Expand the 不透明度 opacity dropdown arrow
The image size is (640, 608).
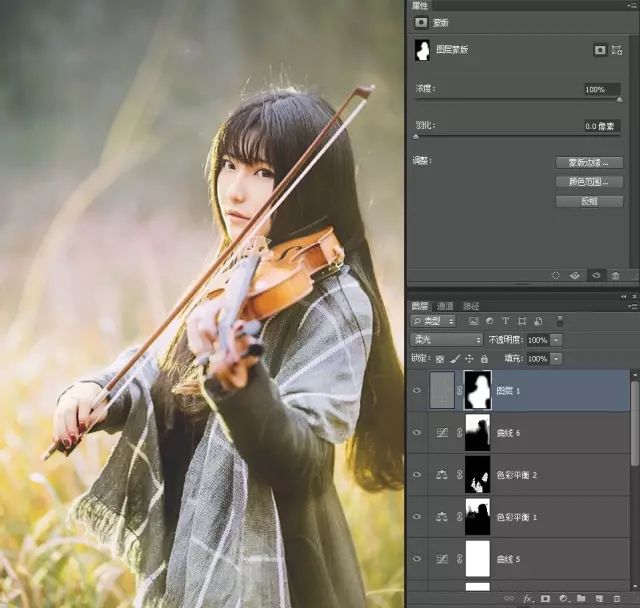click(x=556, y=340)
